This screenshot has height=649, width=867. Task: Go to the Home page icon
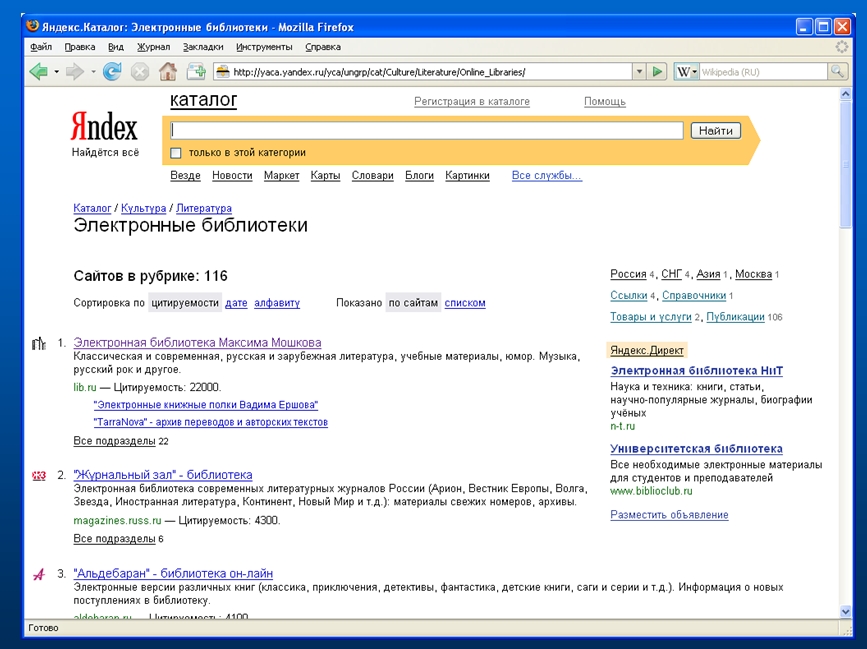(x=168, y=72)
